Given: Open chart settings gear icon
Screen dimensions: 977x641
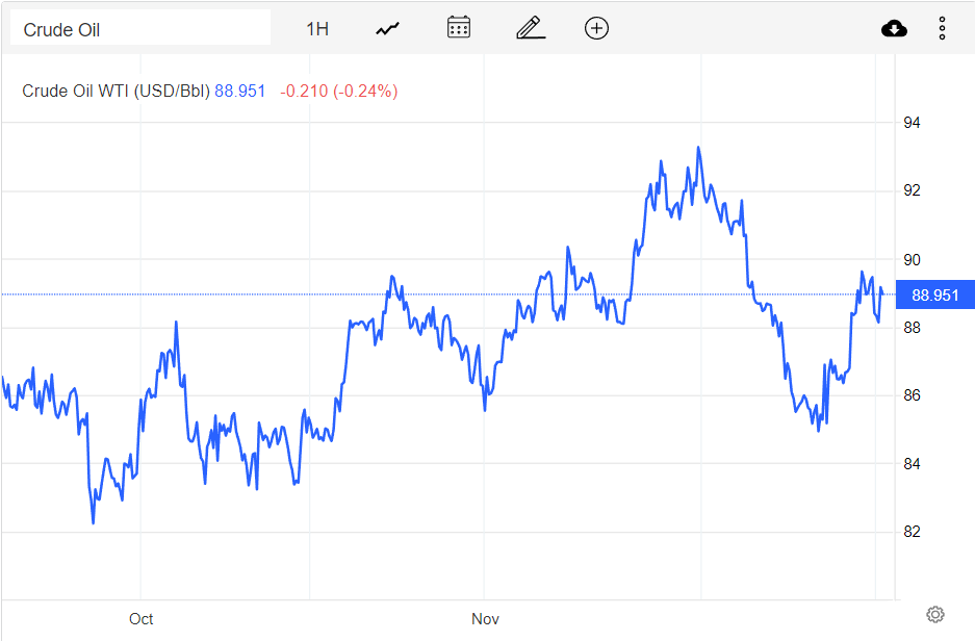Looking at the screenshot, I should pos(935,614).
